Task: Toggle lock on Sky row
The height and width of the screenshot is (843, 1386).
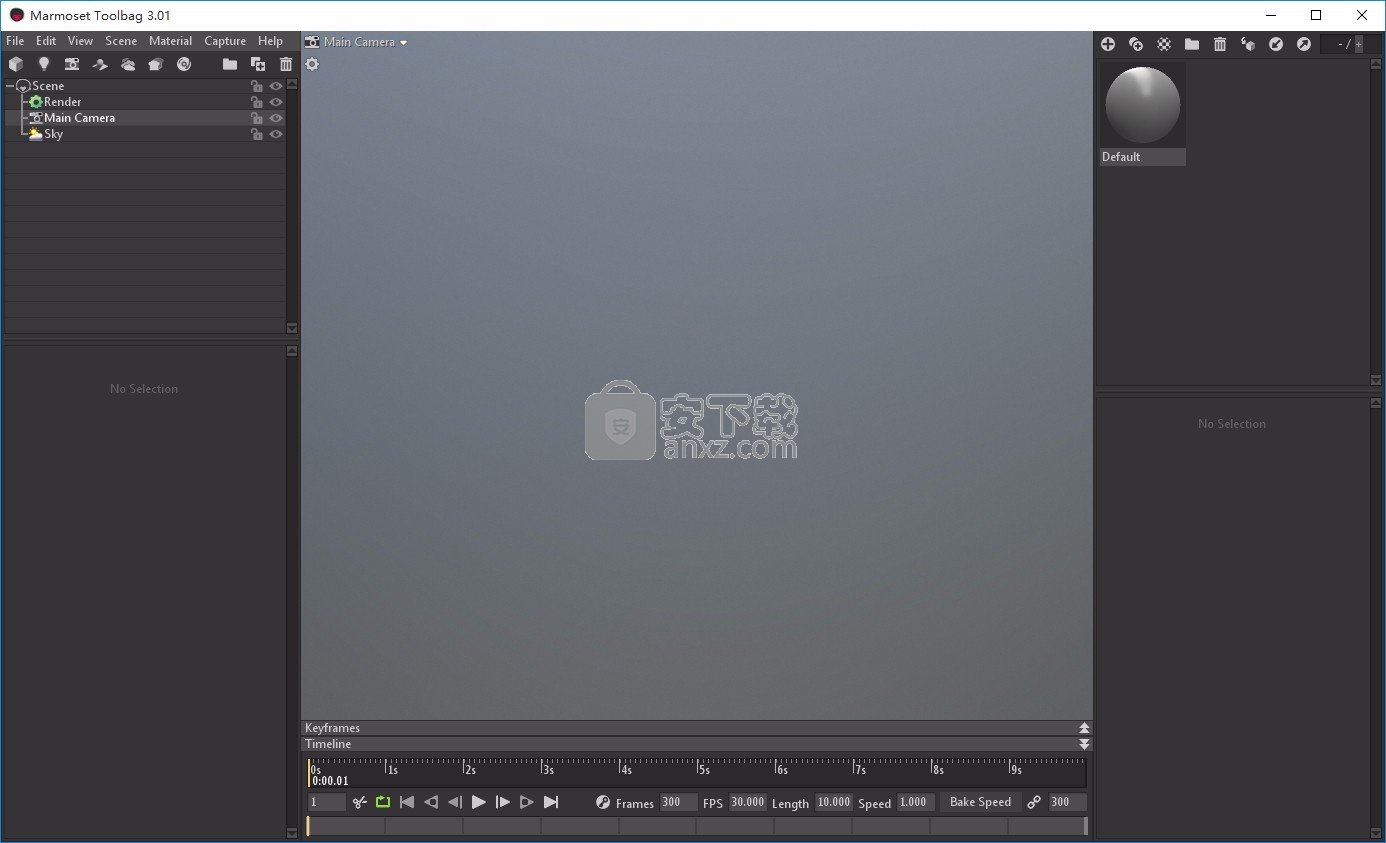Action: (257, 134)
